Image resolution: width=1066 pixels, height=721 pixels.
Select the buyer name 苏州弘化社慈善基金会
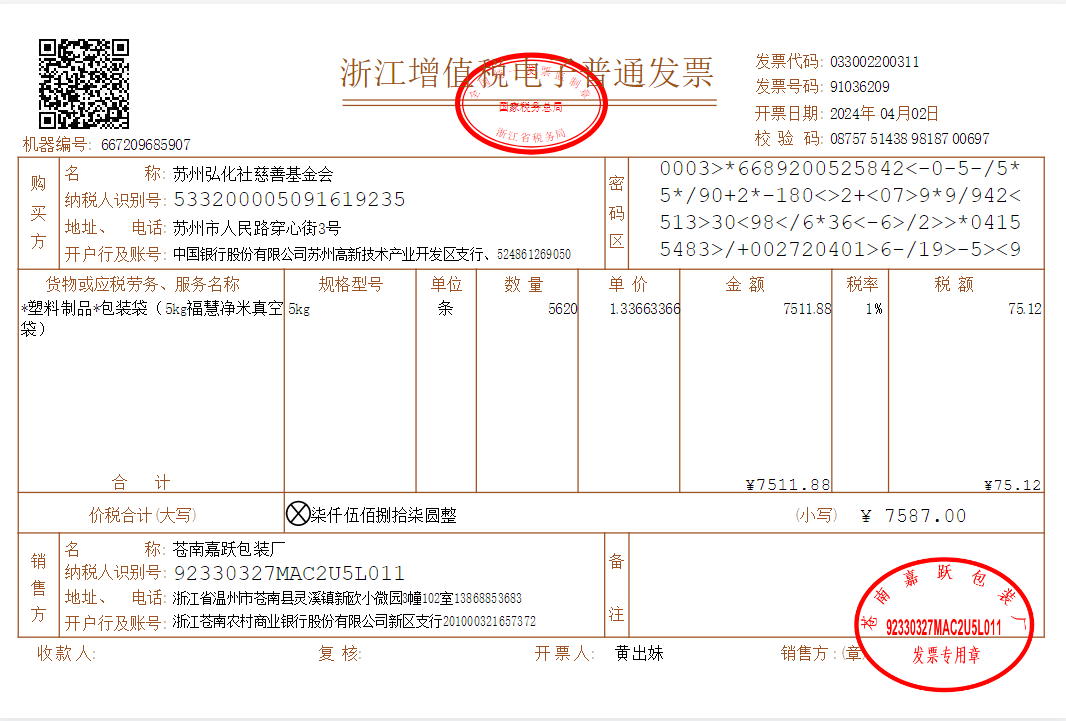tap(253, 174)
